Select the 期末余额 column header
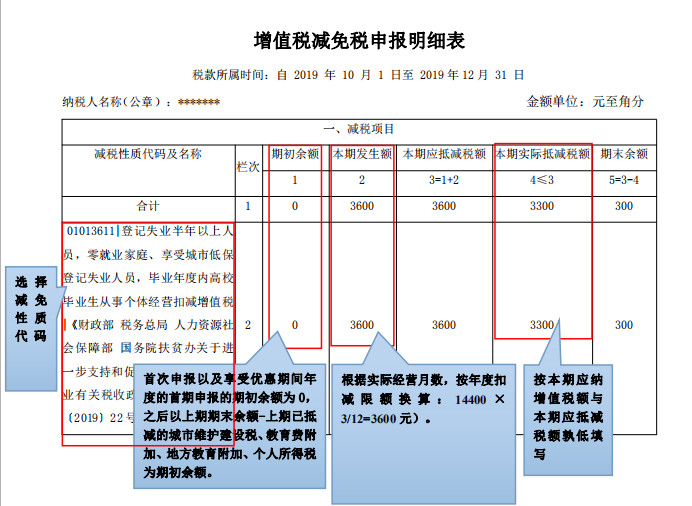 pyautogui.click(x=624, y=154)
